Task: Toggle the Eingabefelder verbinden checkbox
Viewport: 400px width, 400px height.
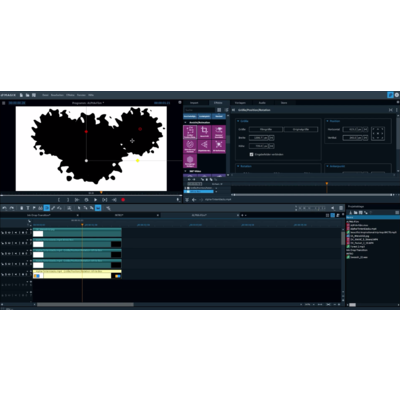Action: pos(252,154)
